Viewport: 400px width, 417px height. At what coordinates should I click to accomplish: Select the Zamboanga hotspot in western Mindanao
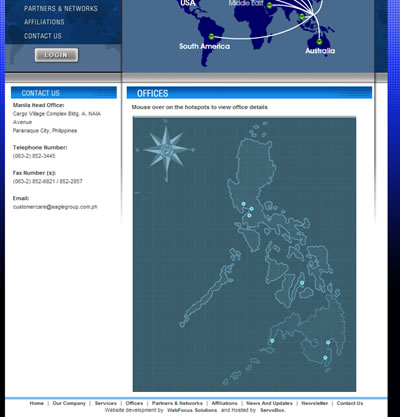click(272, 340)
